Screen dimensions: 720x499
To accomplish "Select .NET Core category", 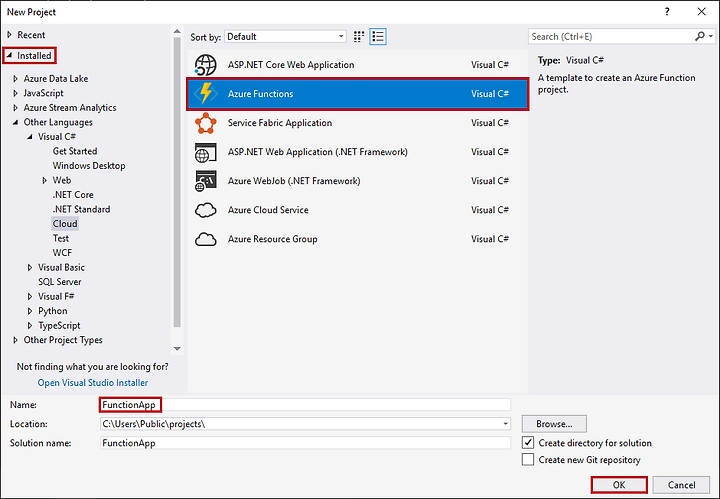I will pyautogui.click(x=73, y=195).
